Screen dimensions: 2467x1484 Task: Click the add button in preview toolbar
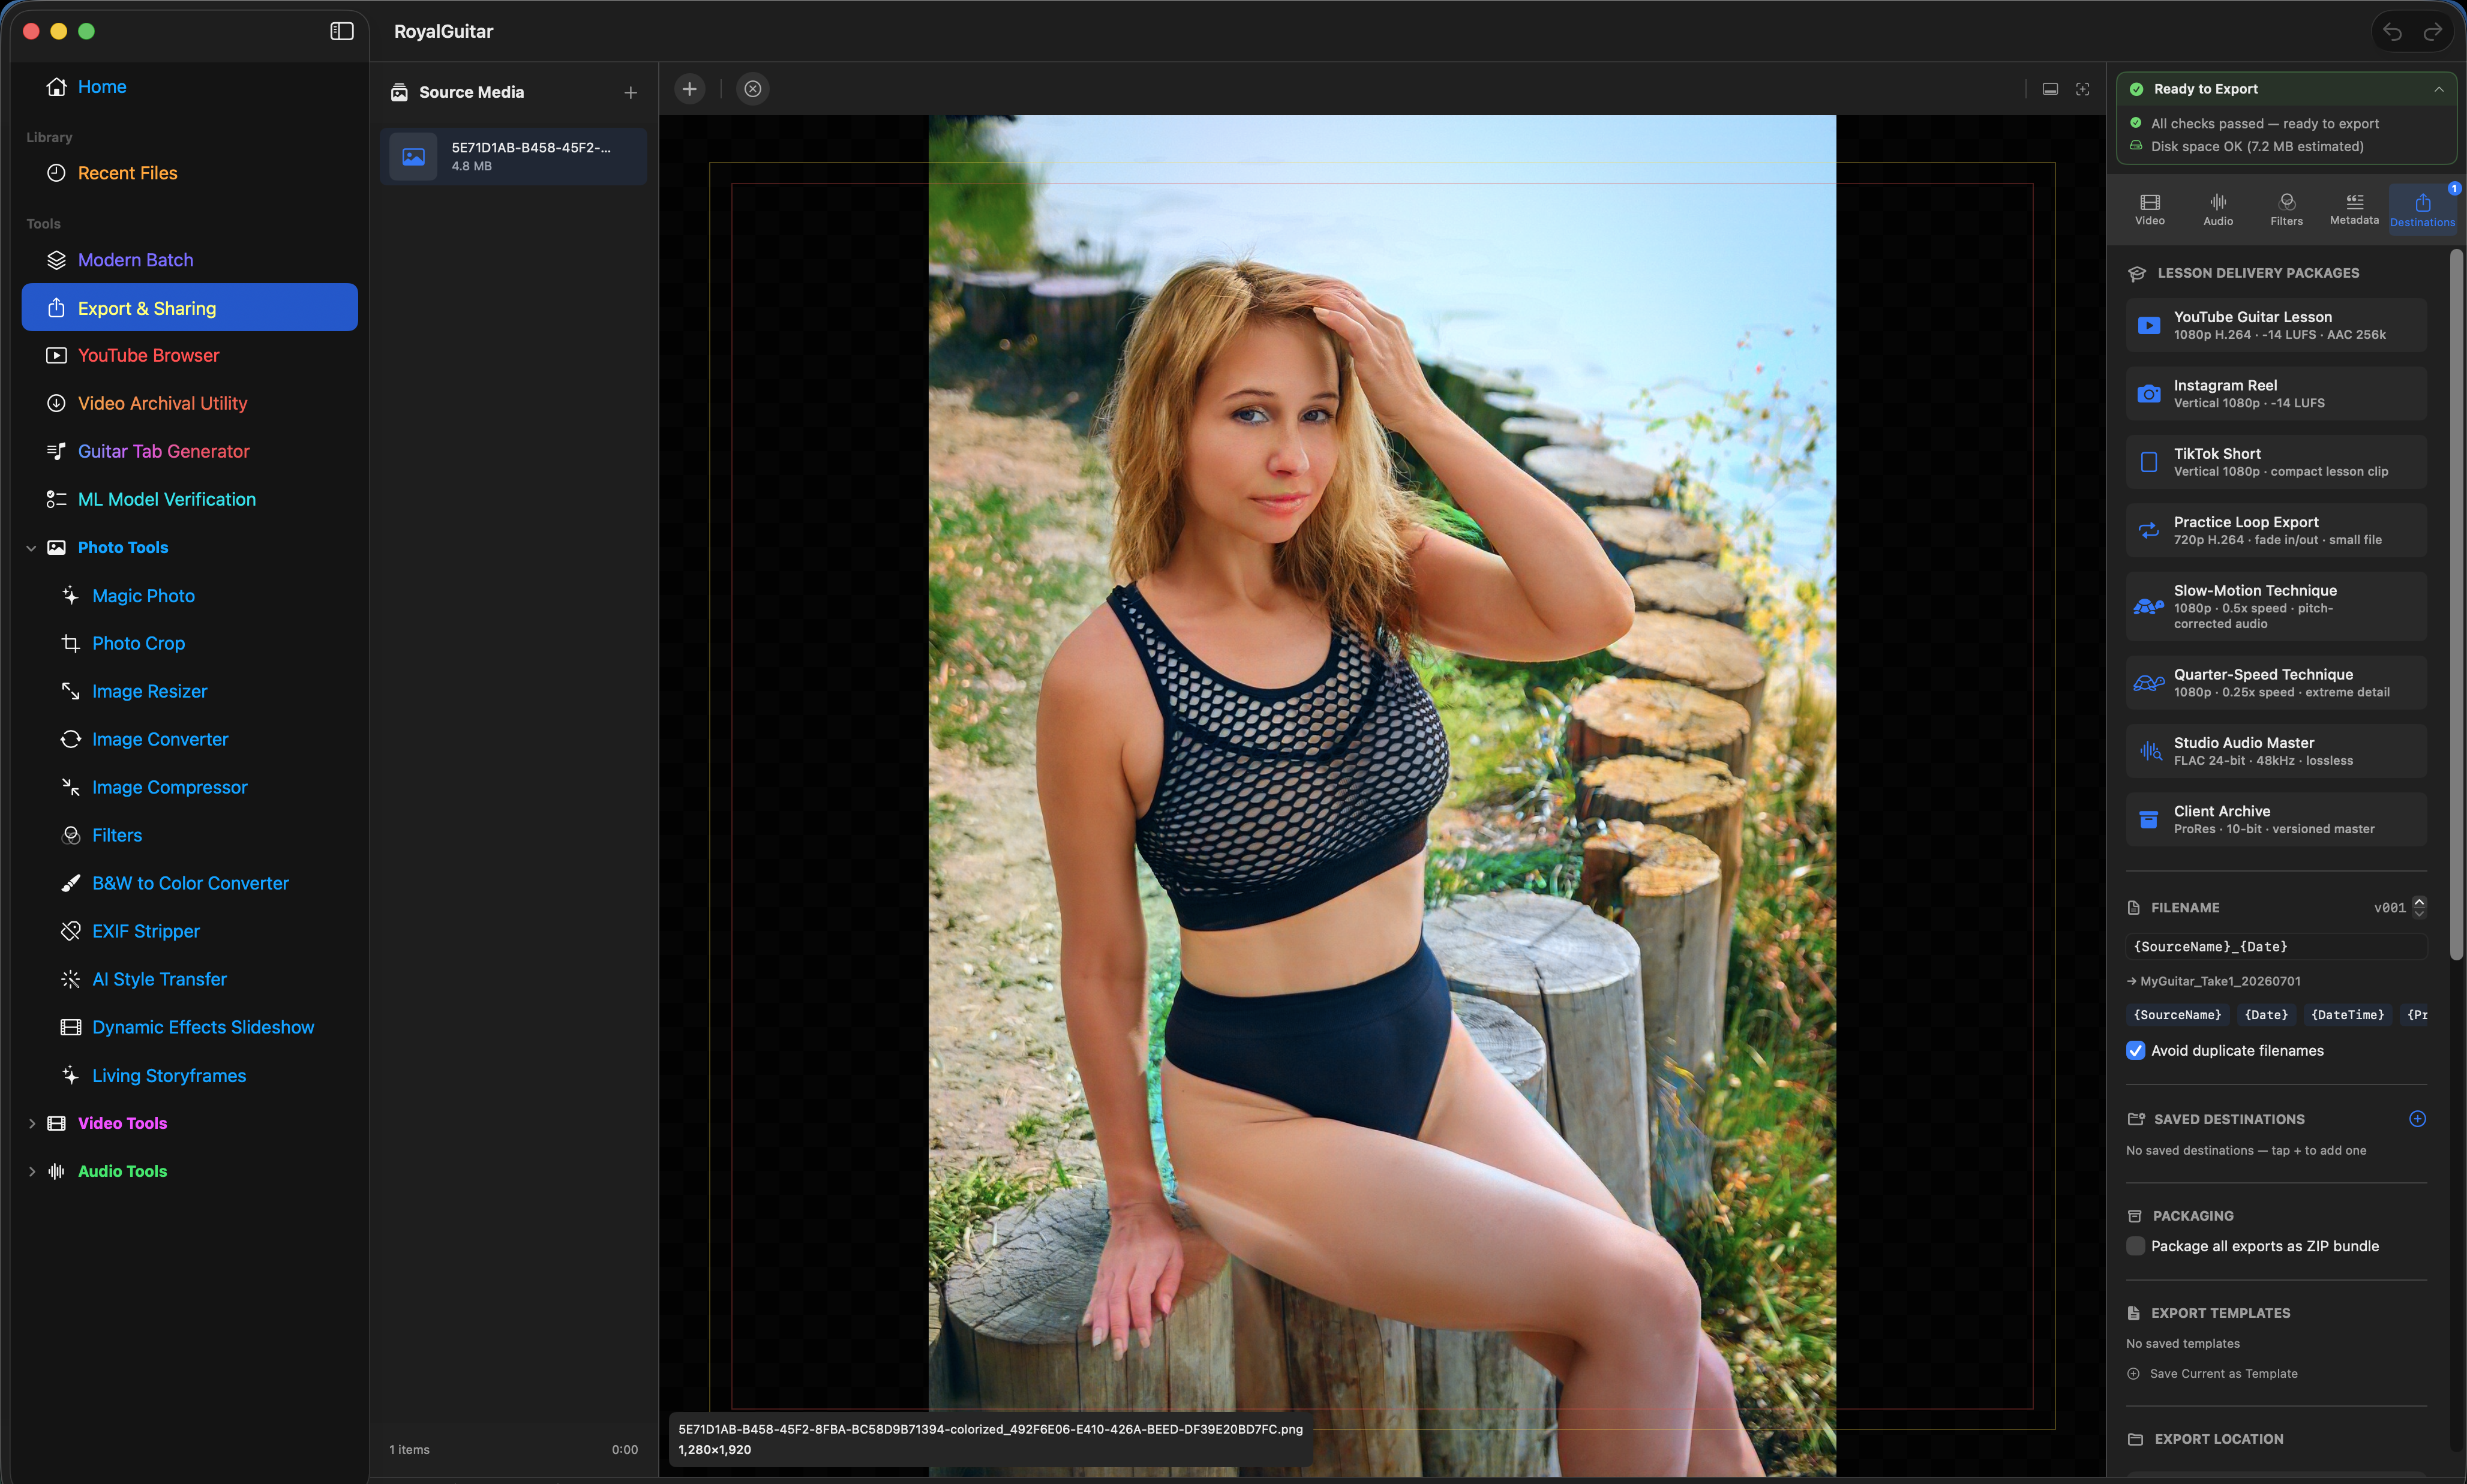(x=689, y=89)
